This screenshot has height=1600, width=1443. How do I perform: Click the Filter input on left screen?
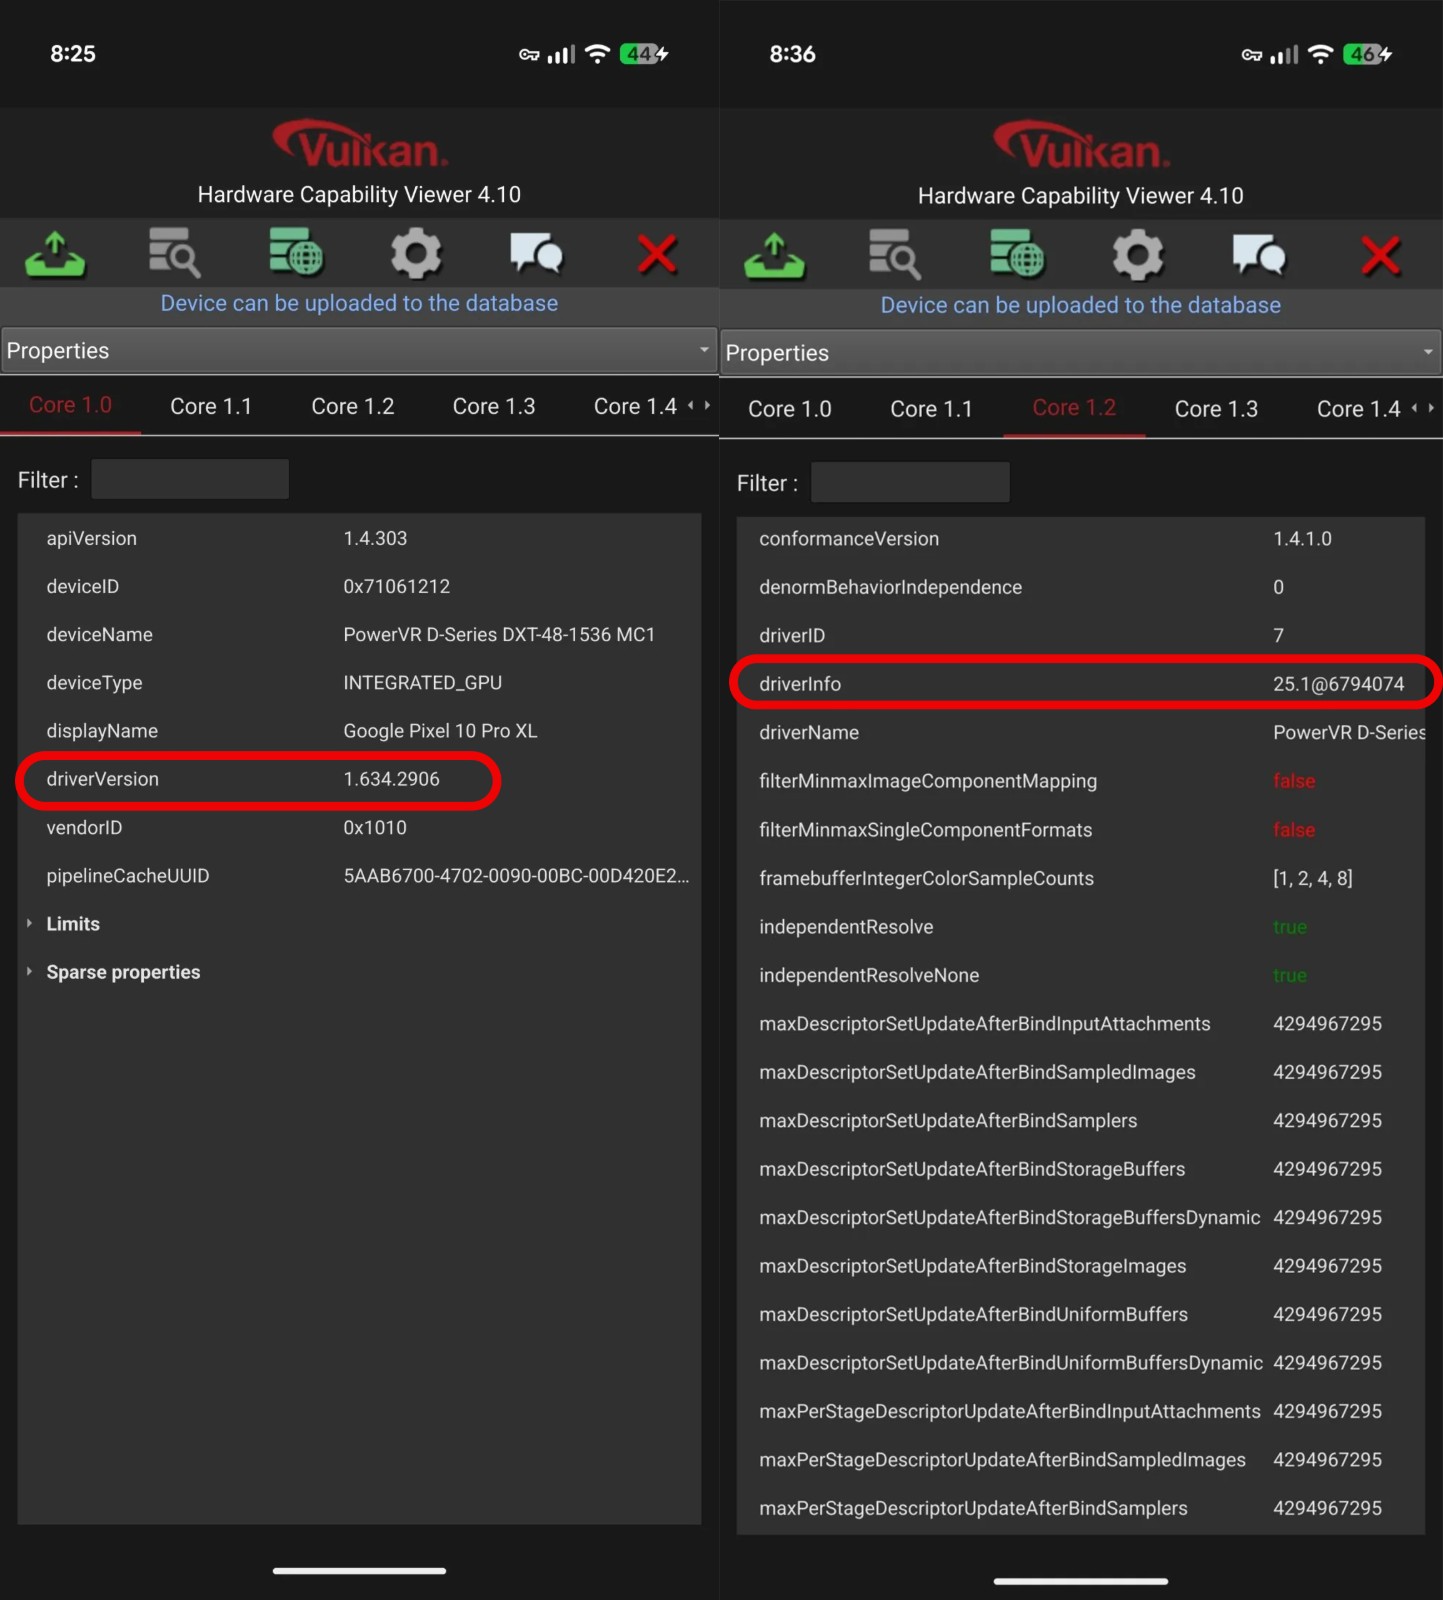coord(190,480)
